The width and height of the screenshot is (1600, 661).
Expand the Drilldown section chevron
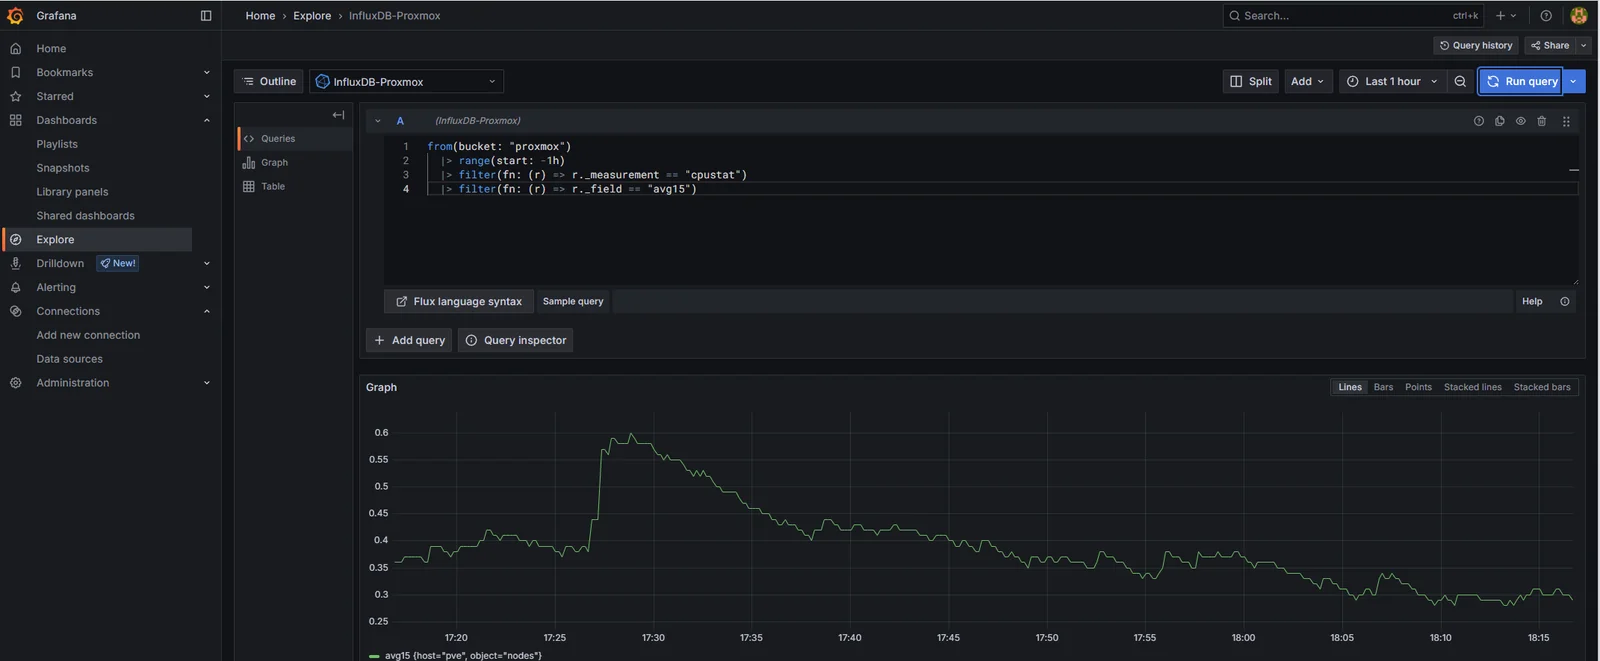pos(207,263)
